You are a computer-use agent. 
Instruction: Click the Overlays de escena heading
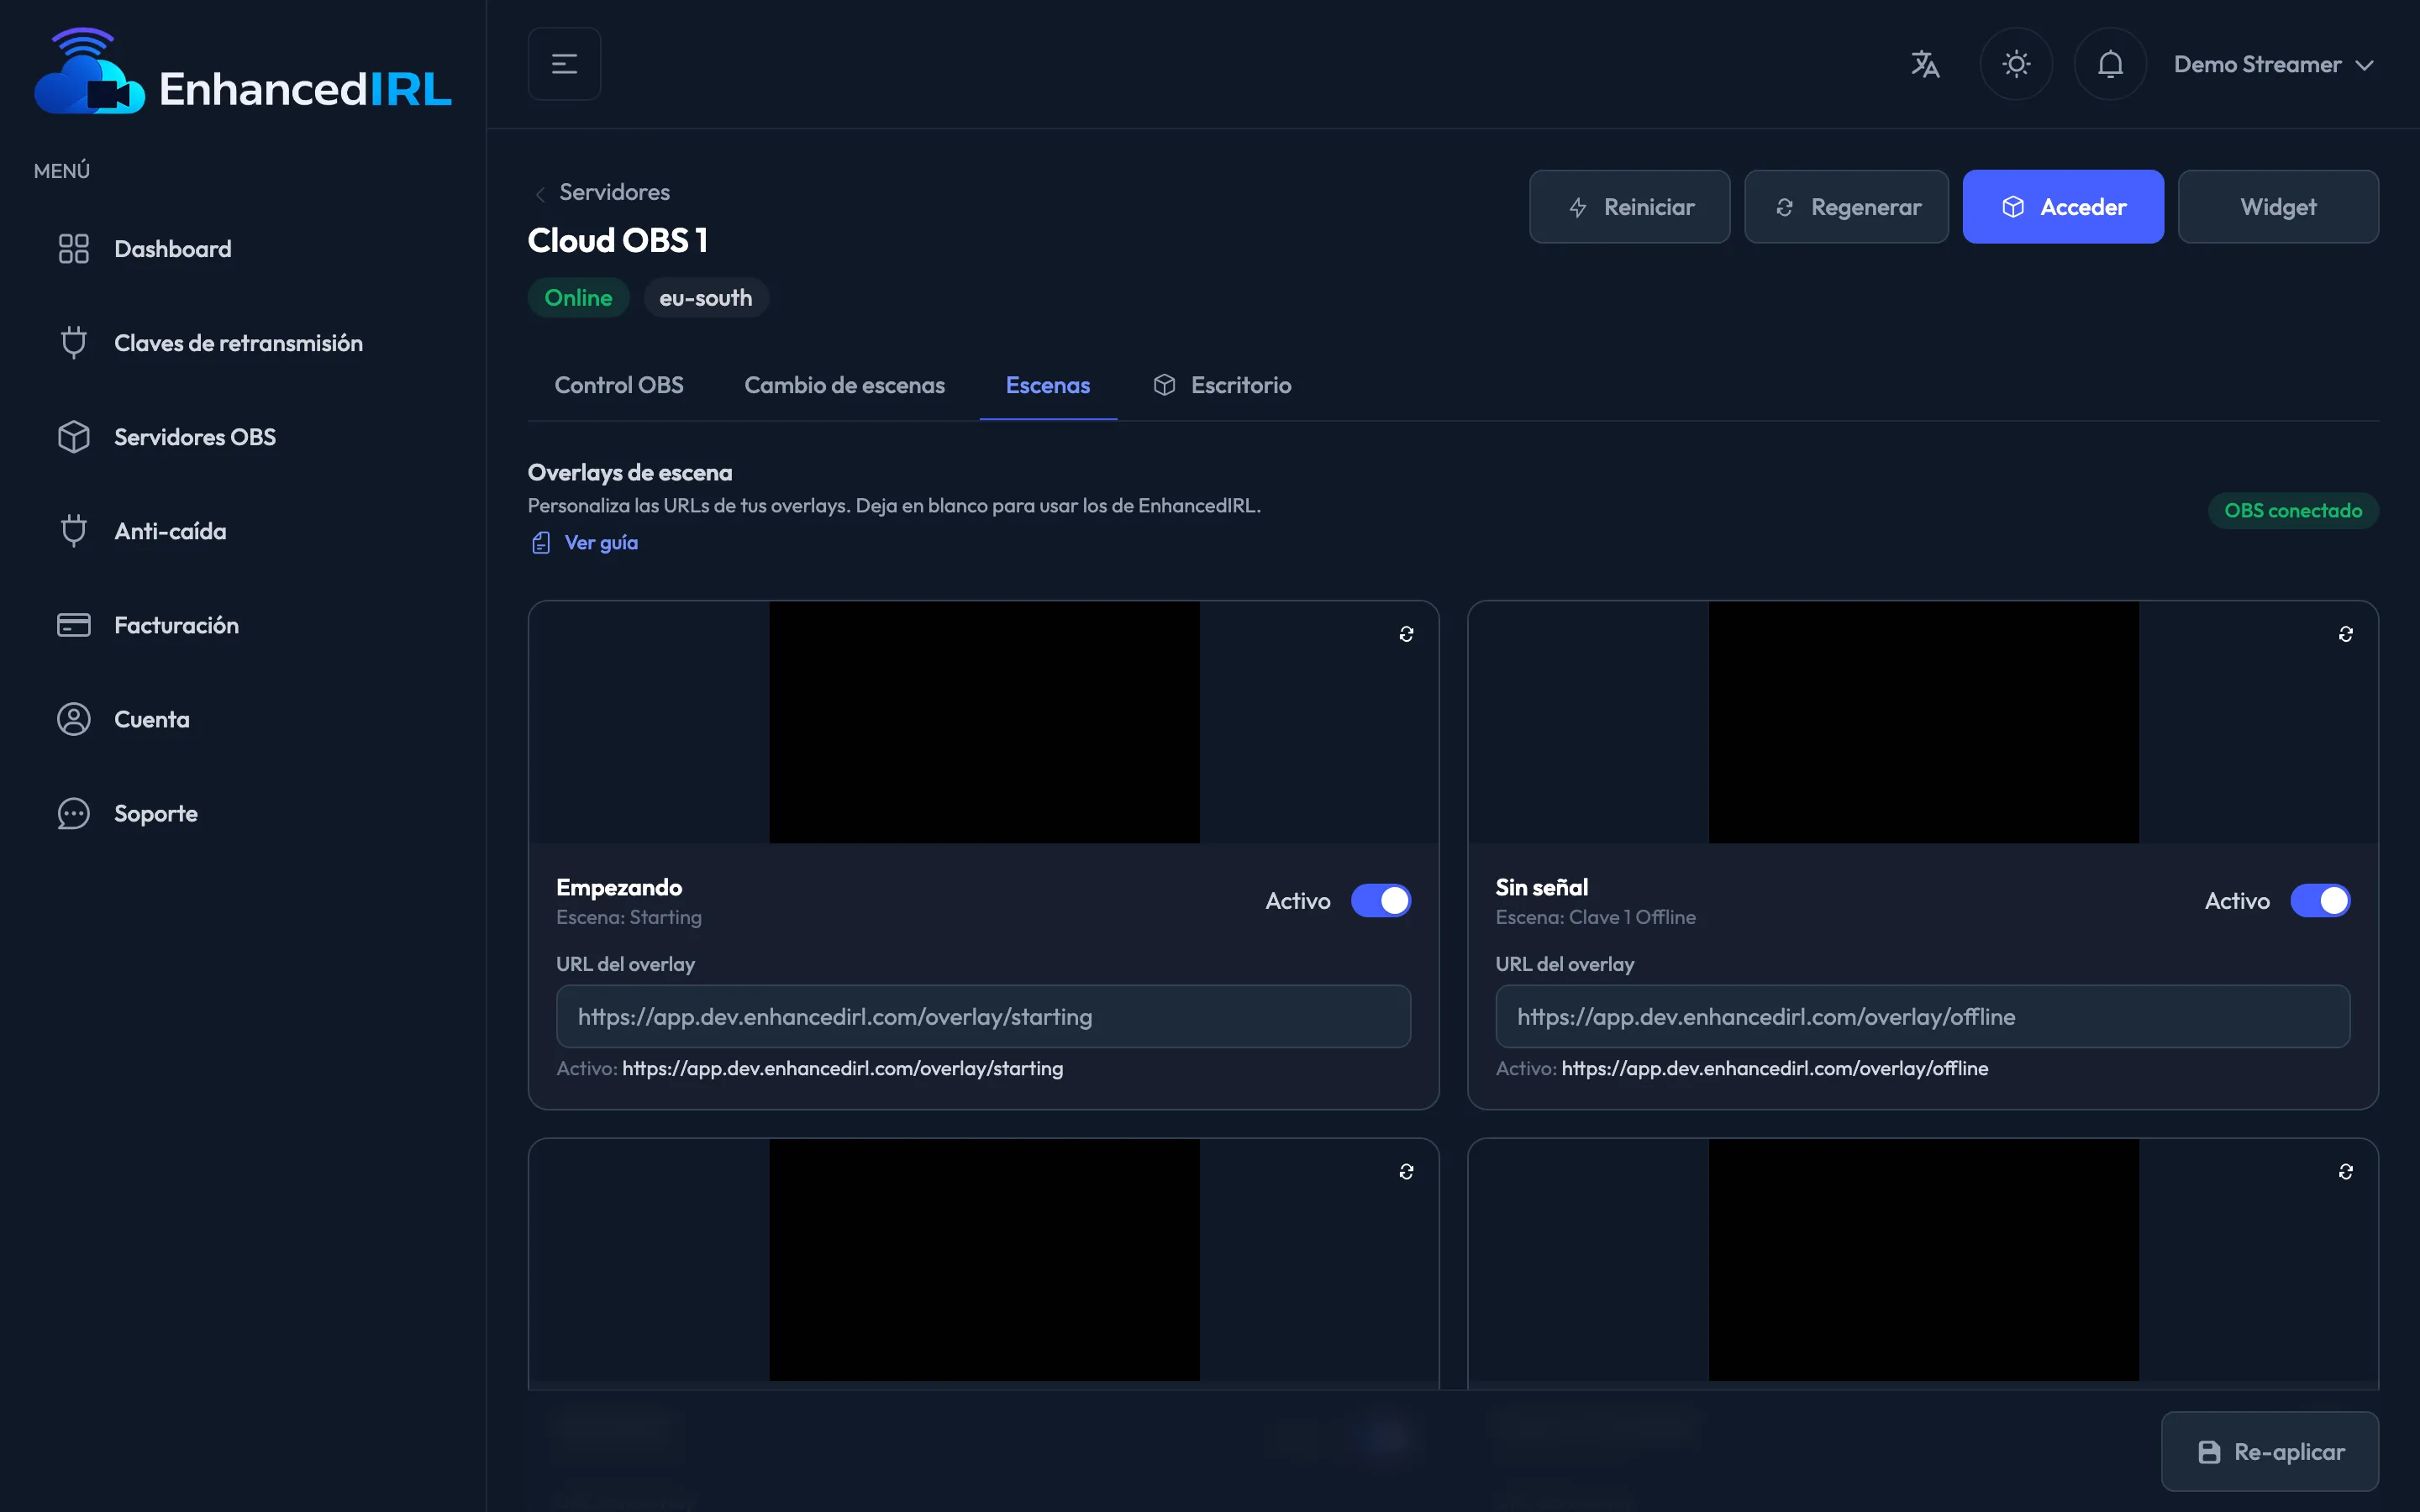tap(630, 472)
